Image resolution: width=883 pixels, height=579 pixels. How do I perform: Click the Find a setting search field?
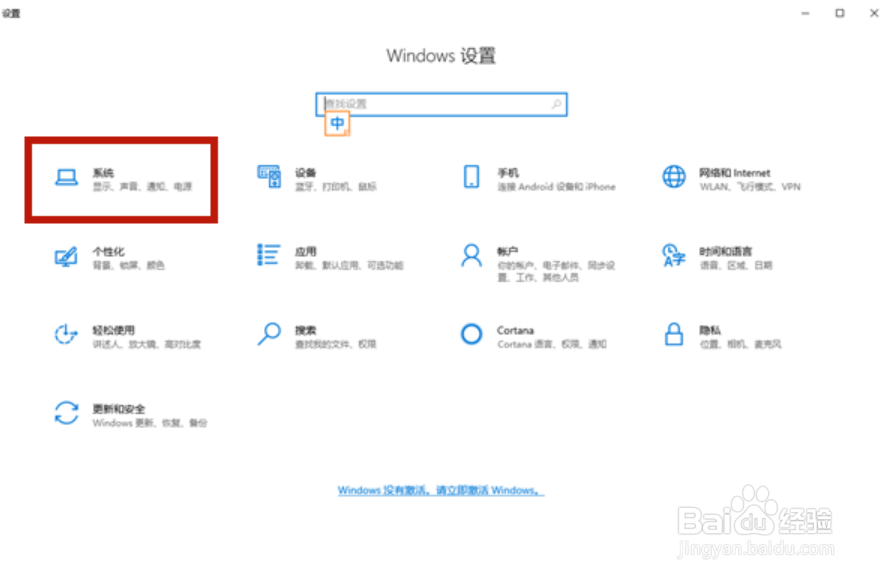click(442, 104)
